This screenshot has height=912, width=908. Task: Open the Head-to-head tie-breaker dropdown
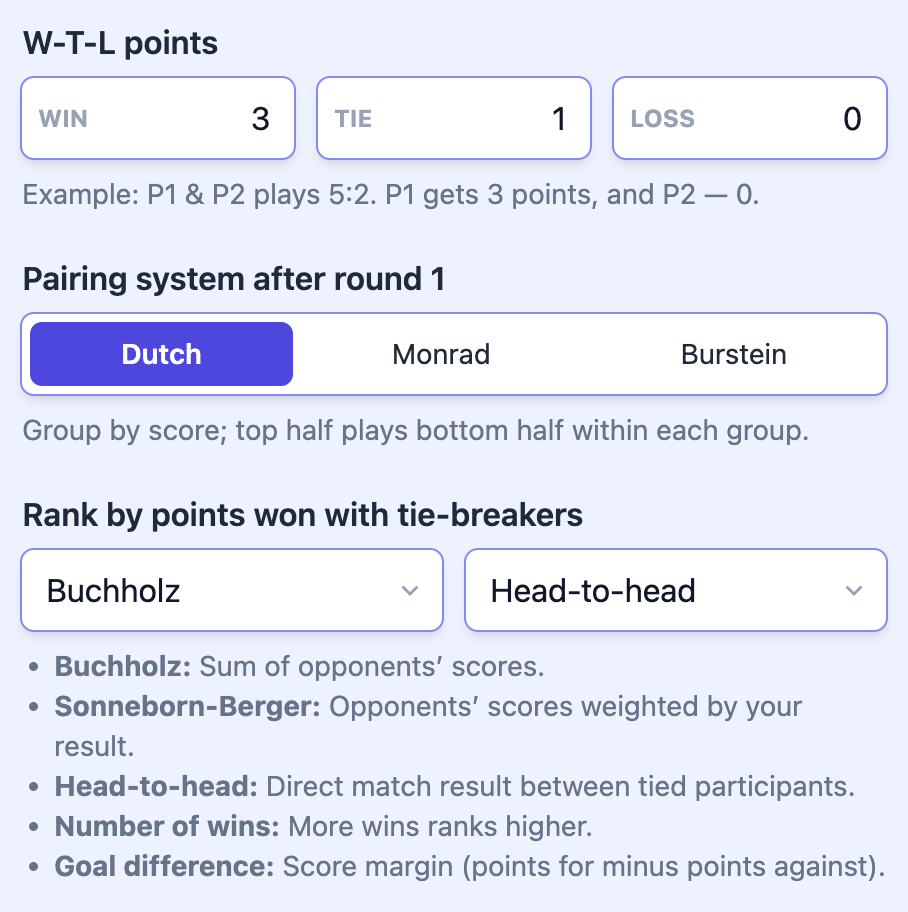(x=675, y=591)
